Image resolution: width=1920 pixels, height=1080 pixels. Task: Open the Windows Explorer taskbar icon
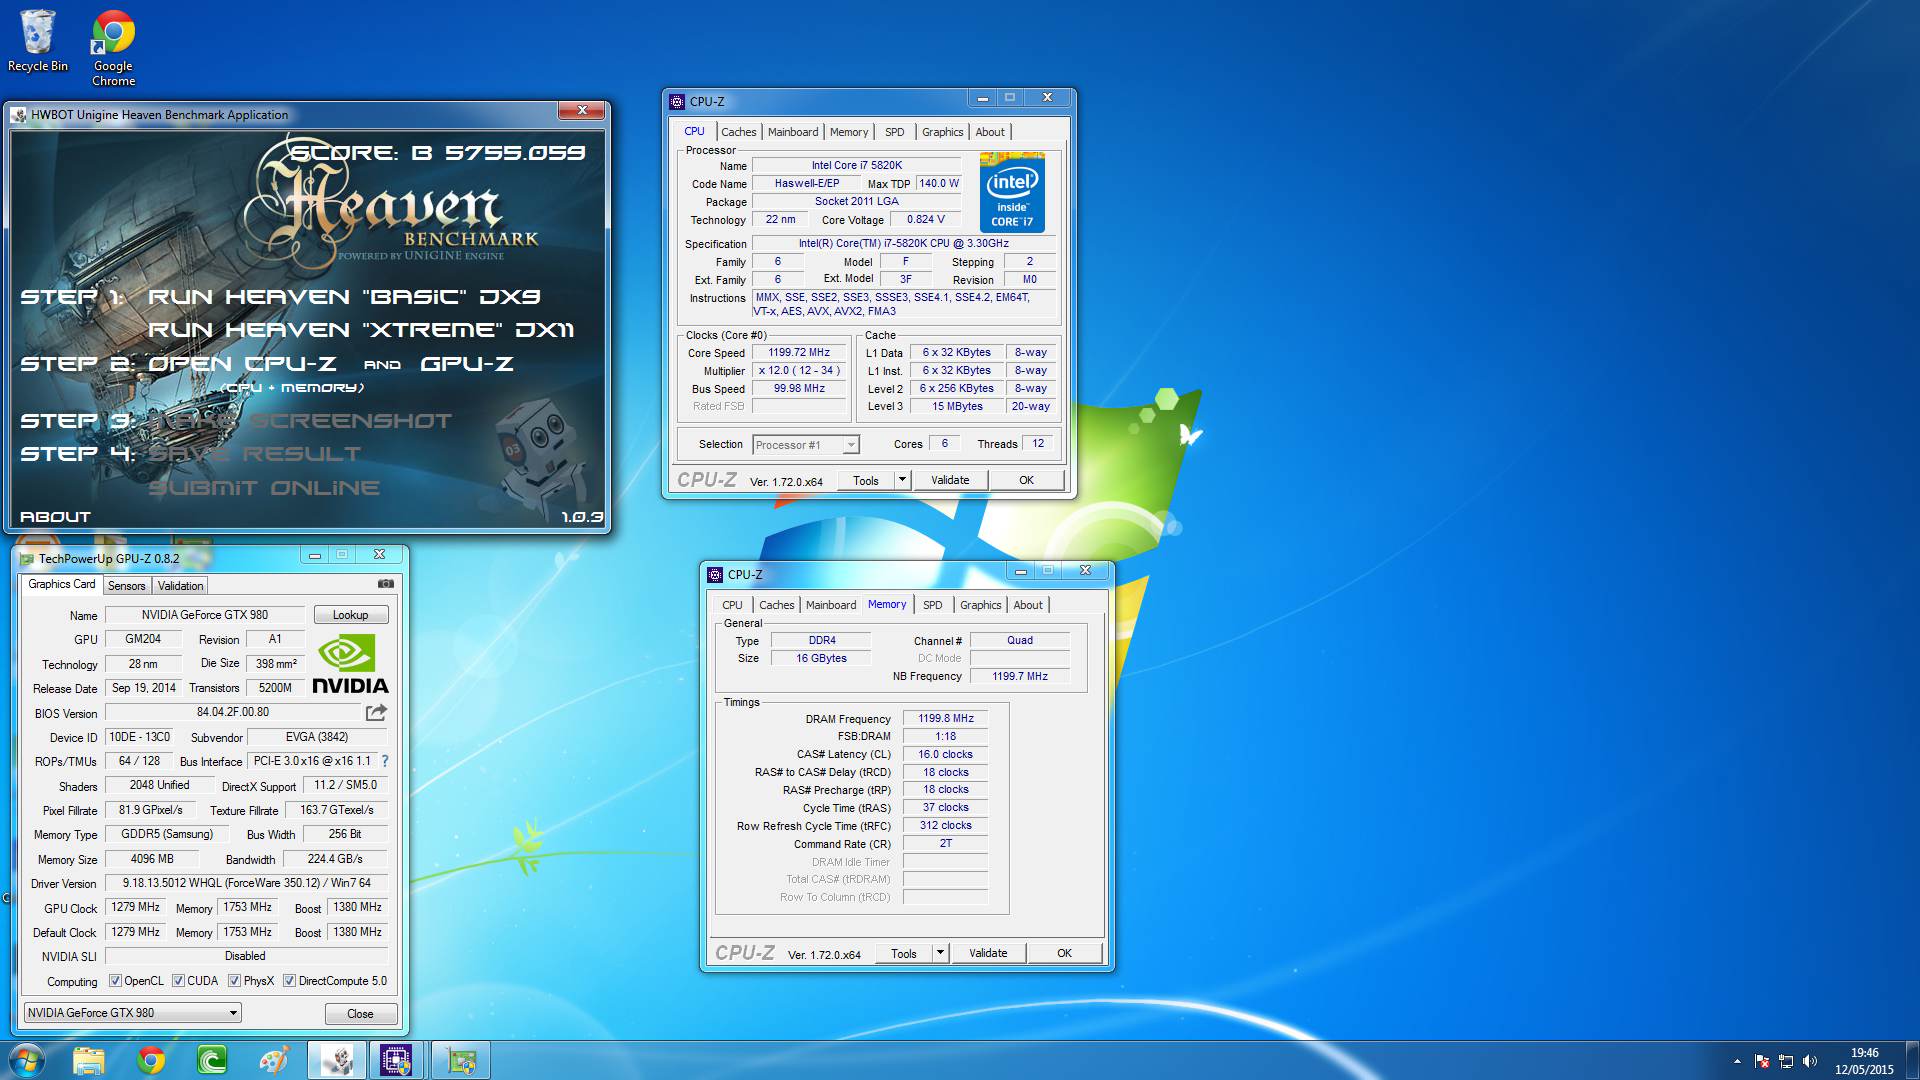coord(88,1060)
